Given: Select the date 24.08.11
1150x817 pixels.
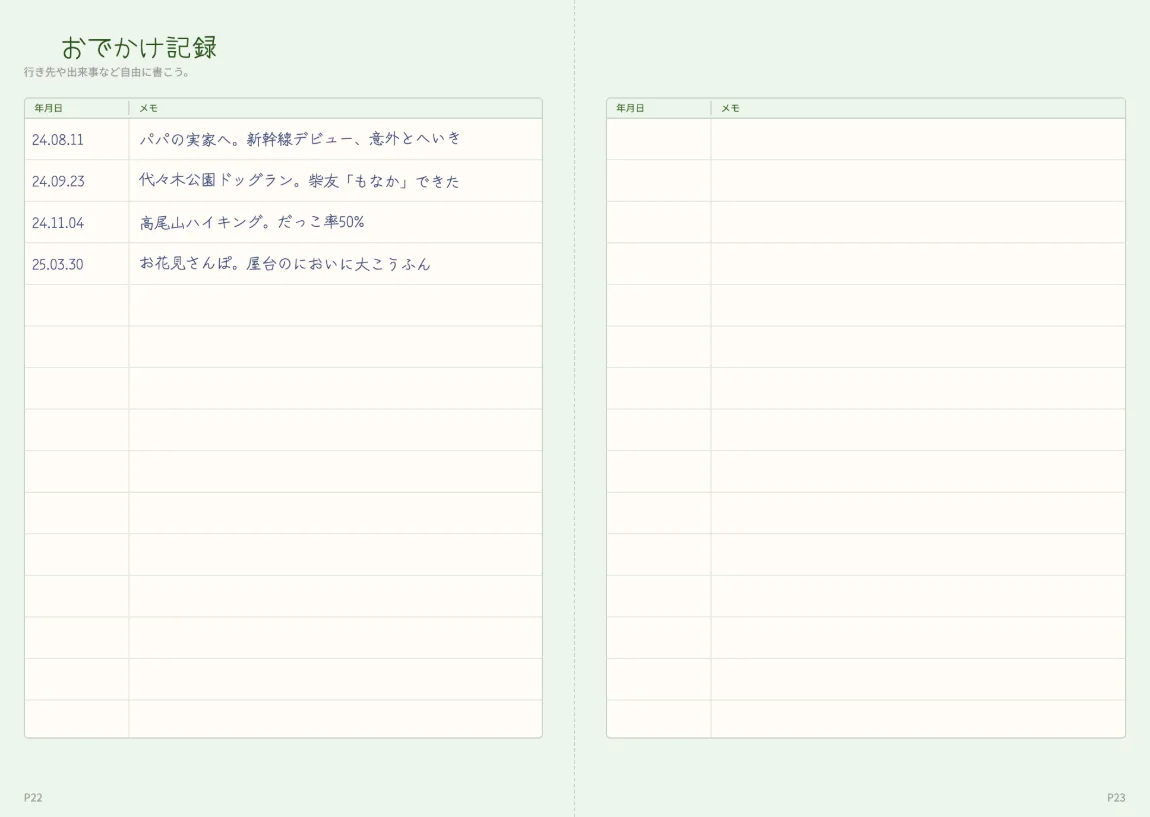Looking at the screenshot, I should [x=57, y=140].
